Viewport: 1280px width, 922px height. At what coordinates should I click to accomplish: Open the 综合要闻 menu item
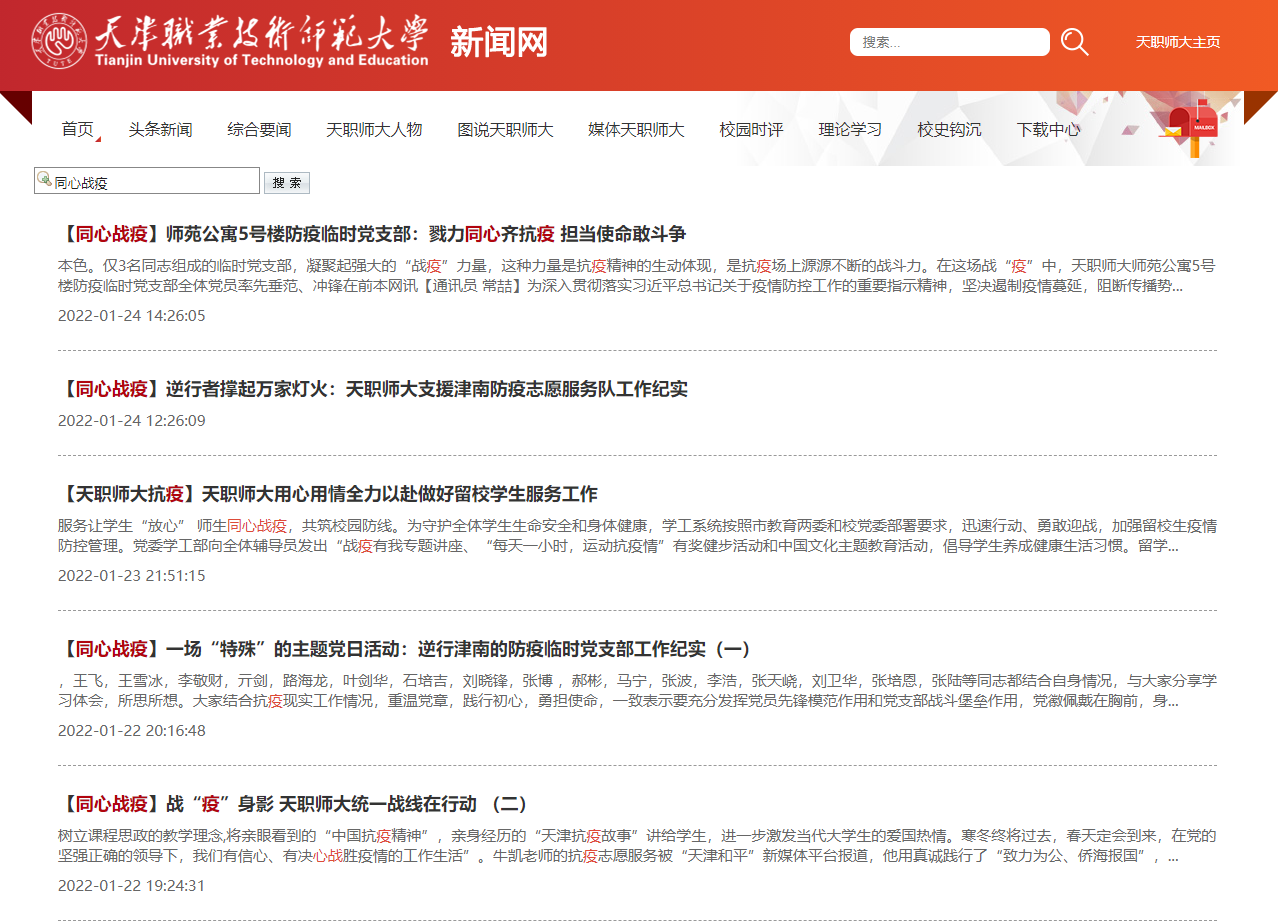pyautogui.click(x=259, y=129)
